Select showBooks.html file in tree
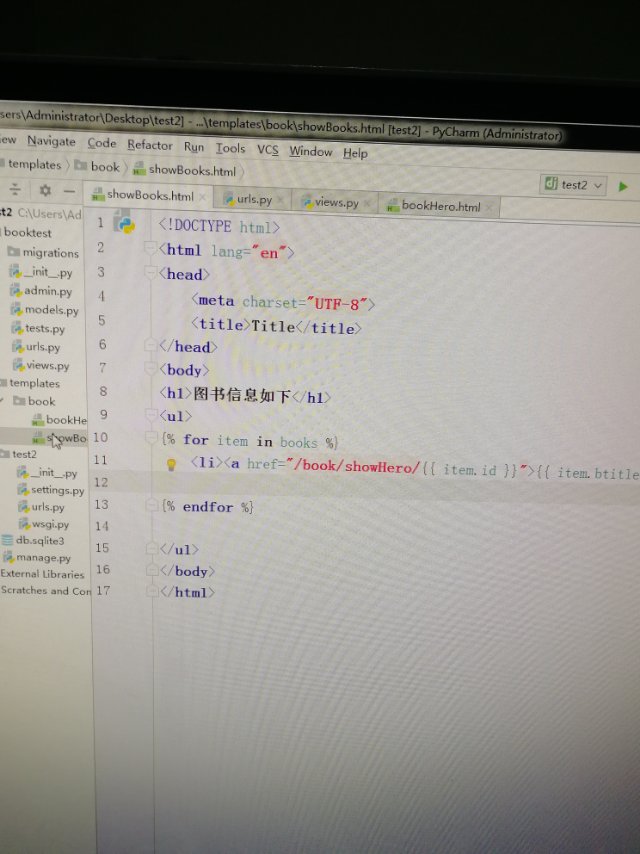640x854 pixels. click(x=59, y=438)
